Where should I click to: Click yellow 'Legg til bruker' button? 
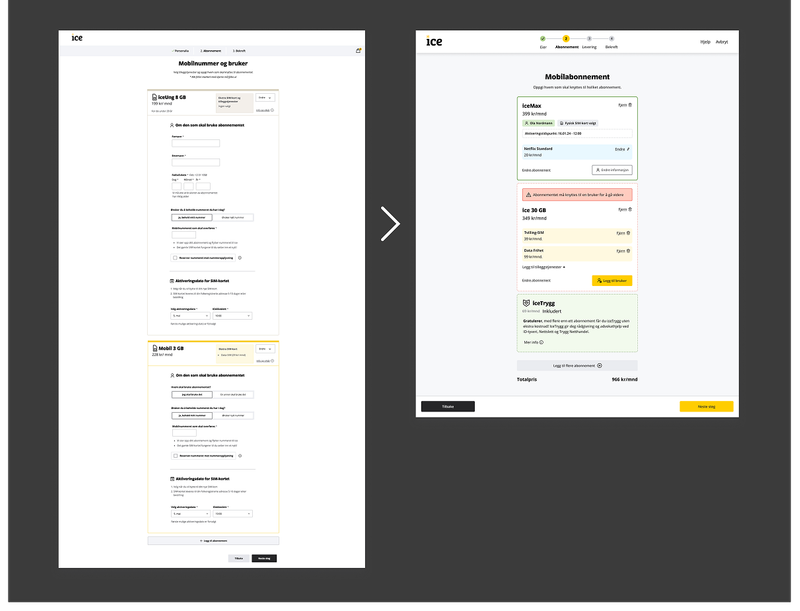(612, 281)
